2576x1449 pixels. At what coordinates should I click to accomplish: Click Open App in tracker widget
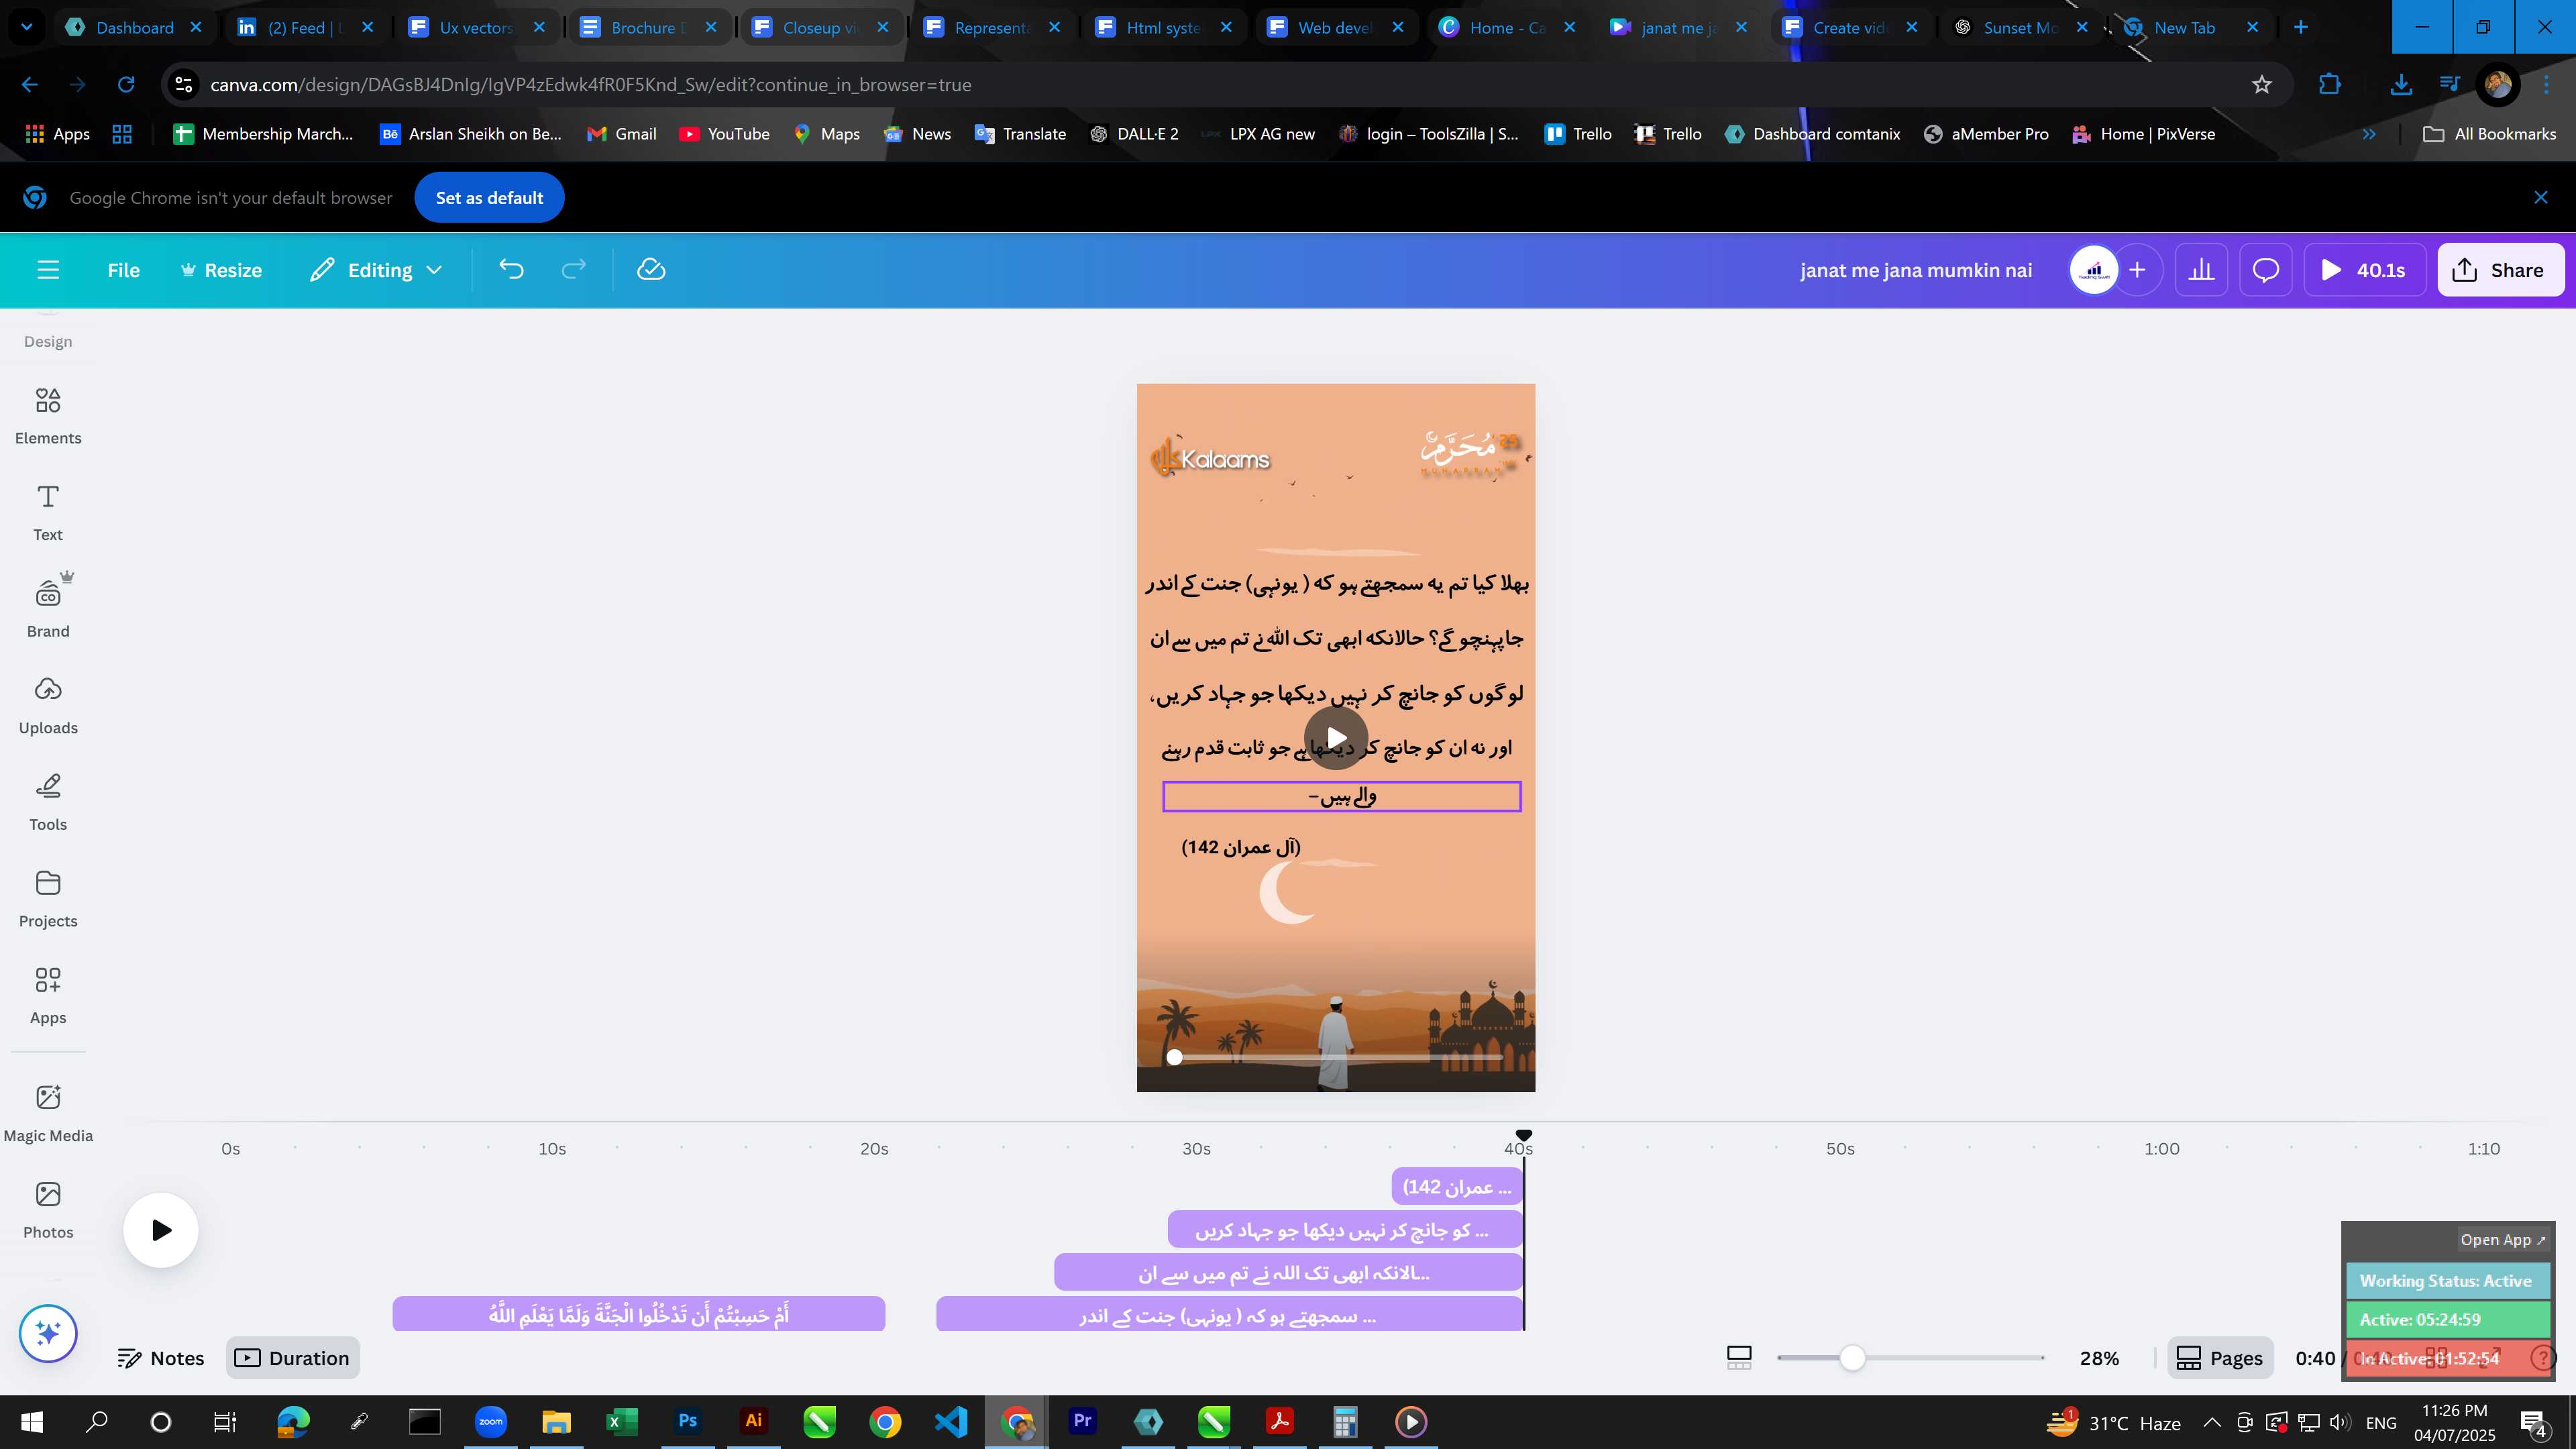[x=2502, y=1239]
